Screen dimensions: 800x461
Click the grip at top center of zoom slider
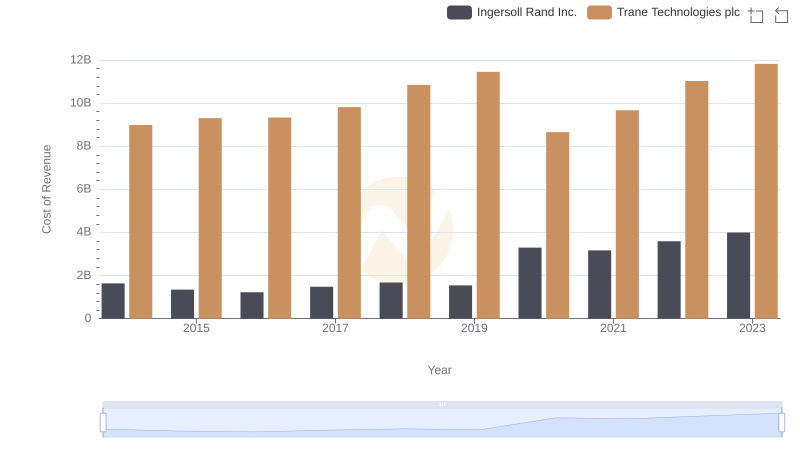(x=442, y=404)
